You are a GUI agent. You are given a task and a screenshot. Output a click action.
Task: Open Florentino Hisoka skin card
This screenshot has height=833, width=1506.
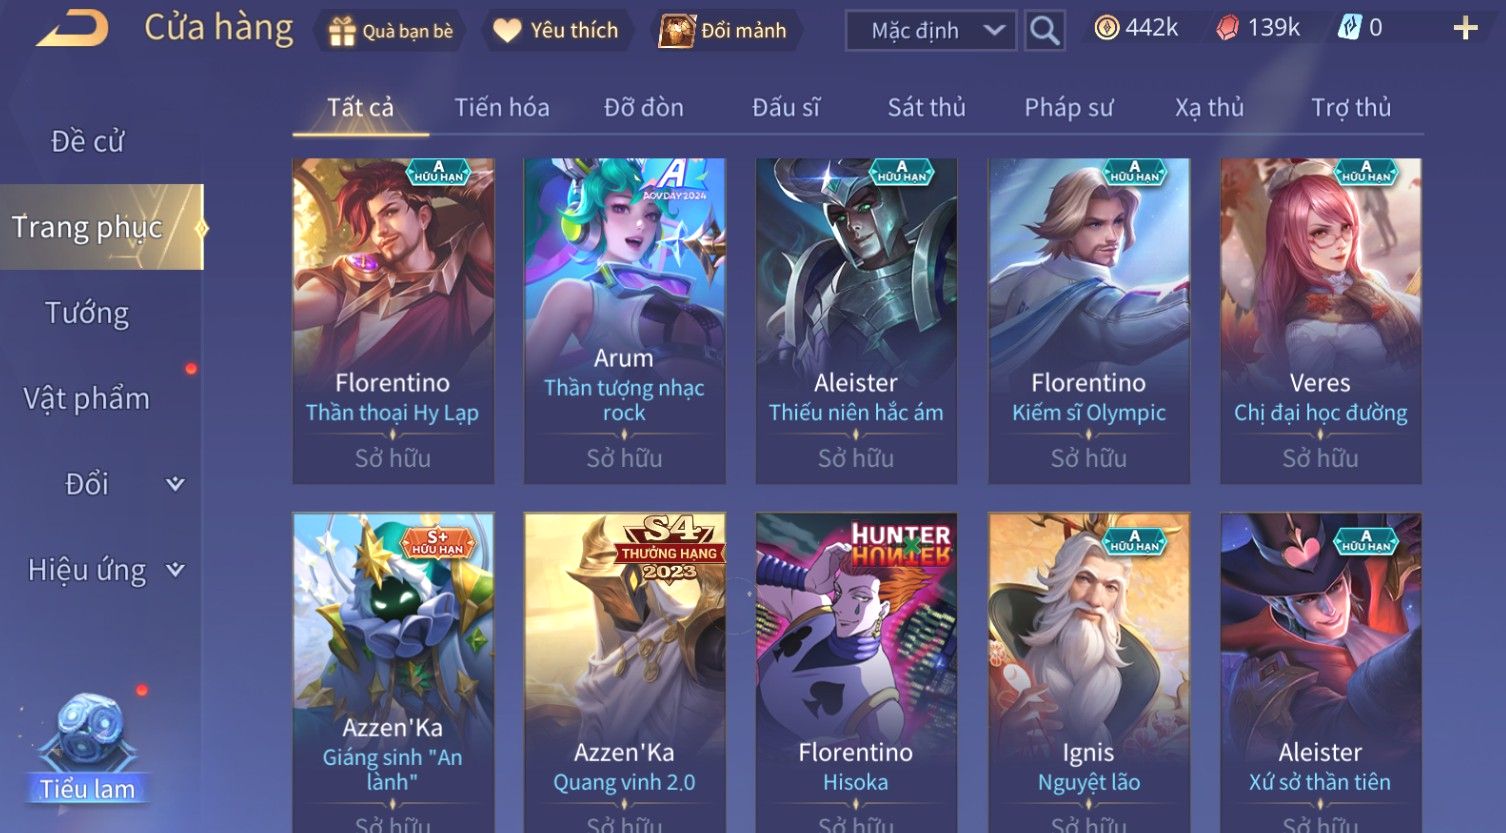pos(856,672)
